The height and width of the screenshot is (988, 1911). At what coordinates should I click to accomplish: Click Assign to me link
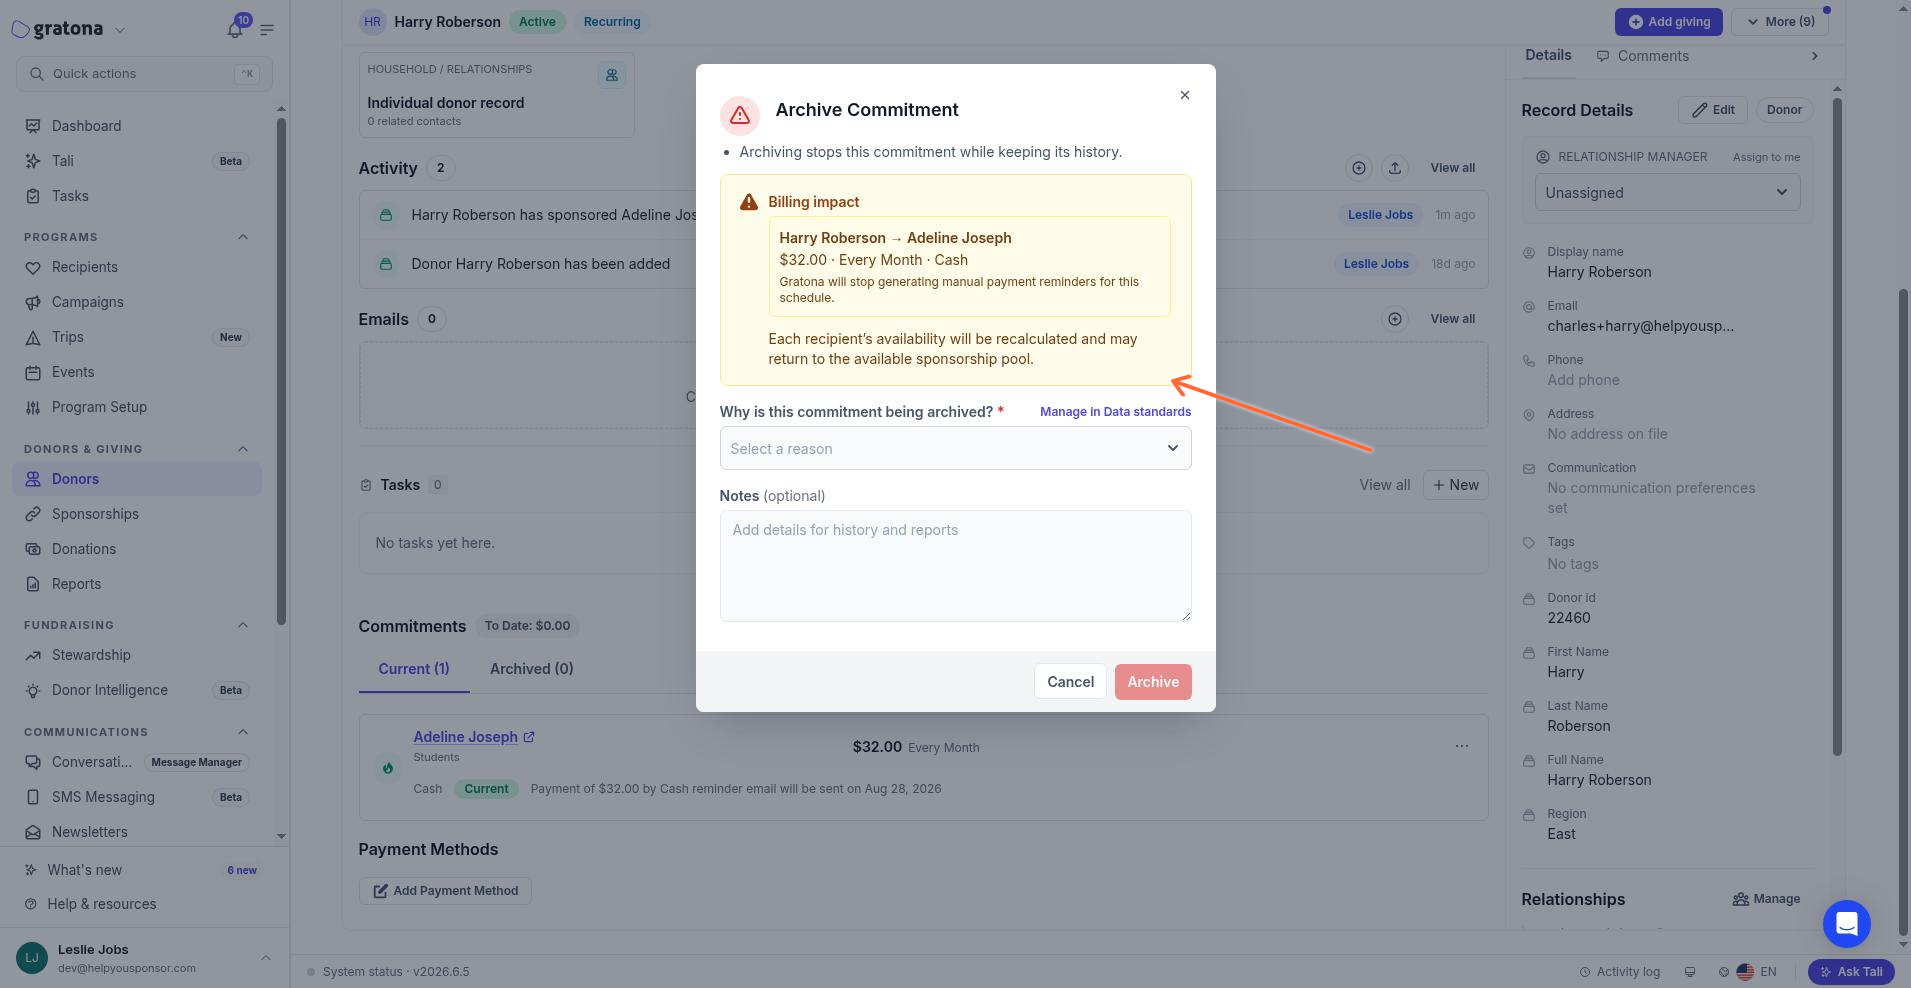point(1766,157)
